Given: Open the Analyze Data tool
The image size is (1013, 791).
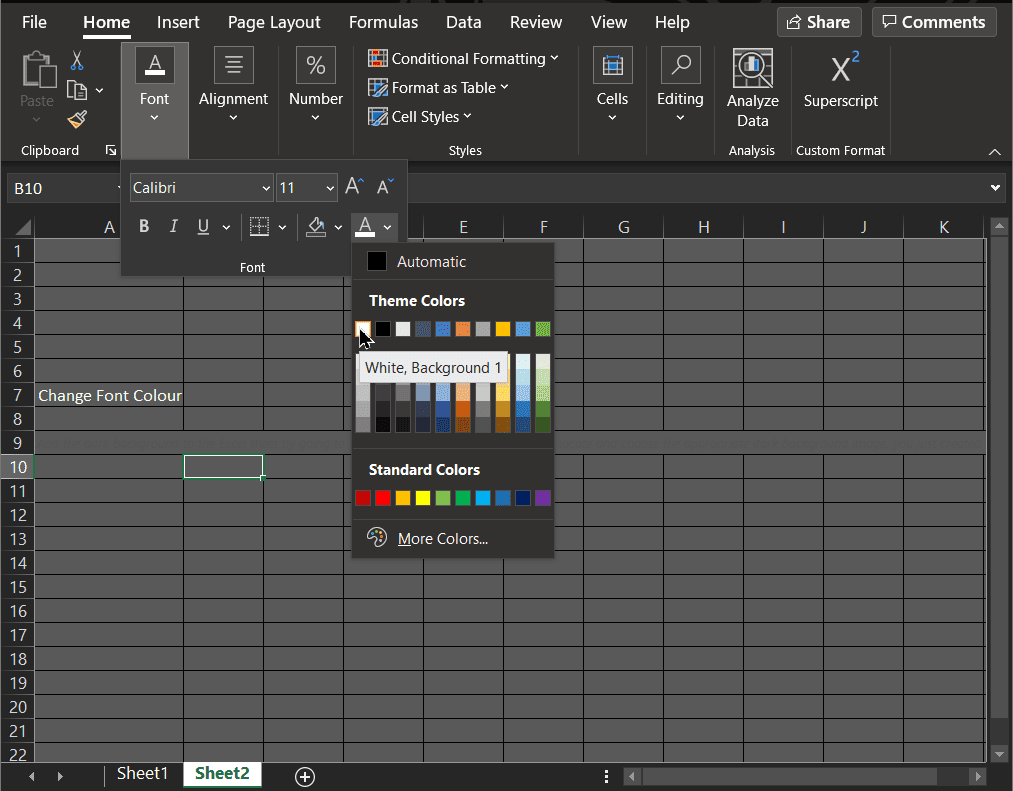Looking at the screenshot, I should [752, 90].
